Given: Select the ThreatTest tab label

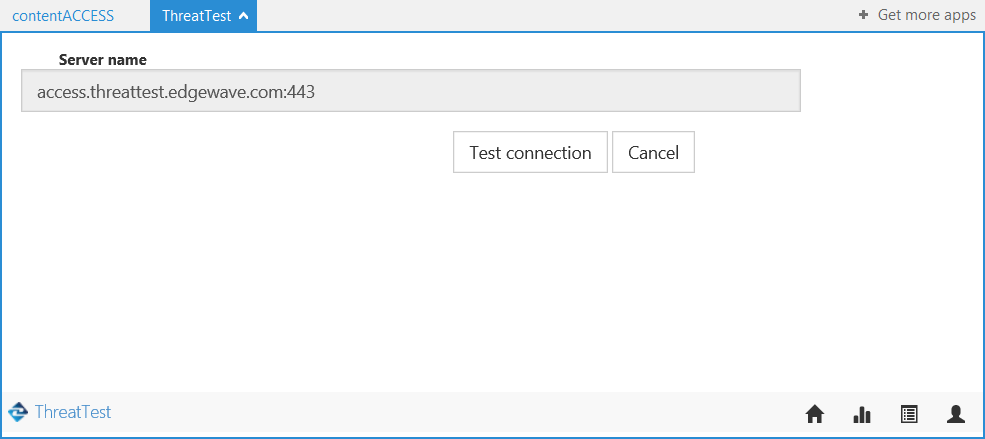Looking at the screenshot, I should (x=196, y=16).
